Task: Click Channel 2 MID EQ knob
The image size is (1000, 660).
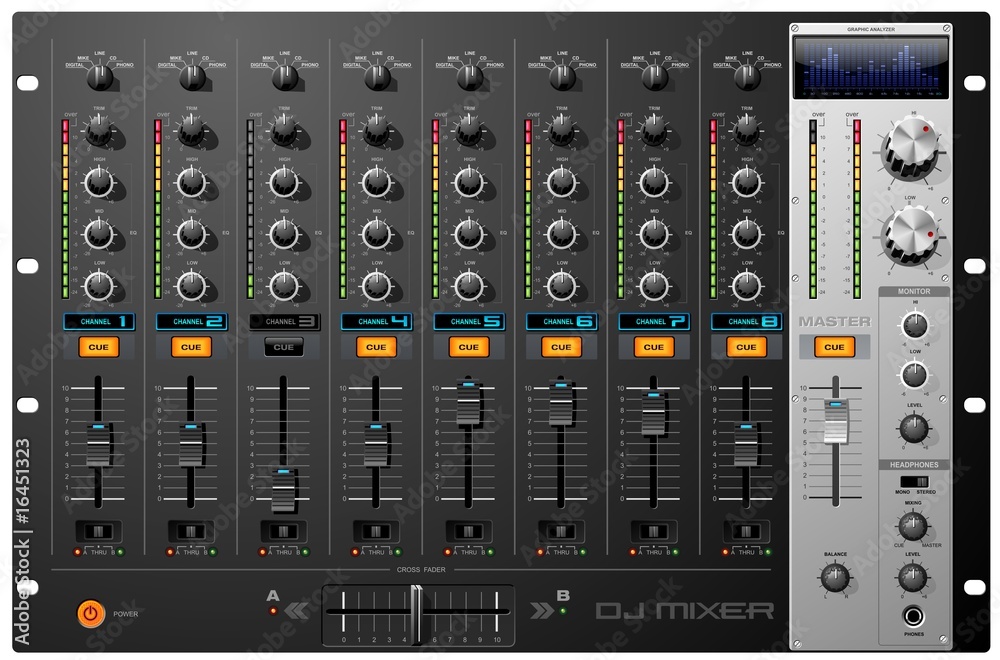Action: tap(191, 234)
